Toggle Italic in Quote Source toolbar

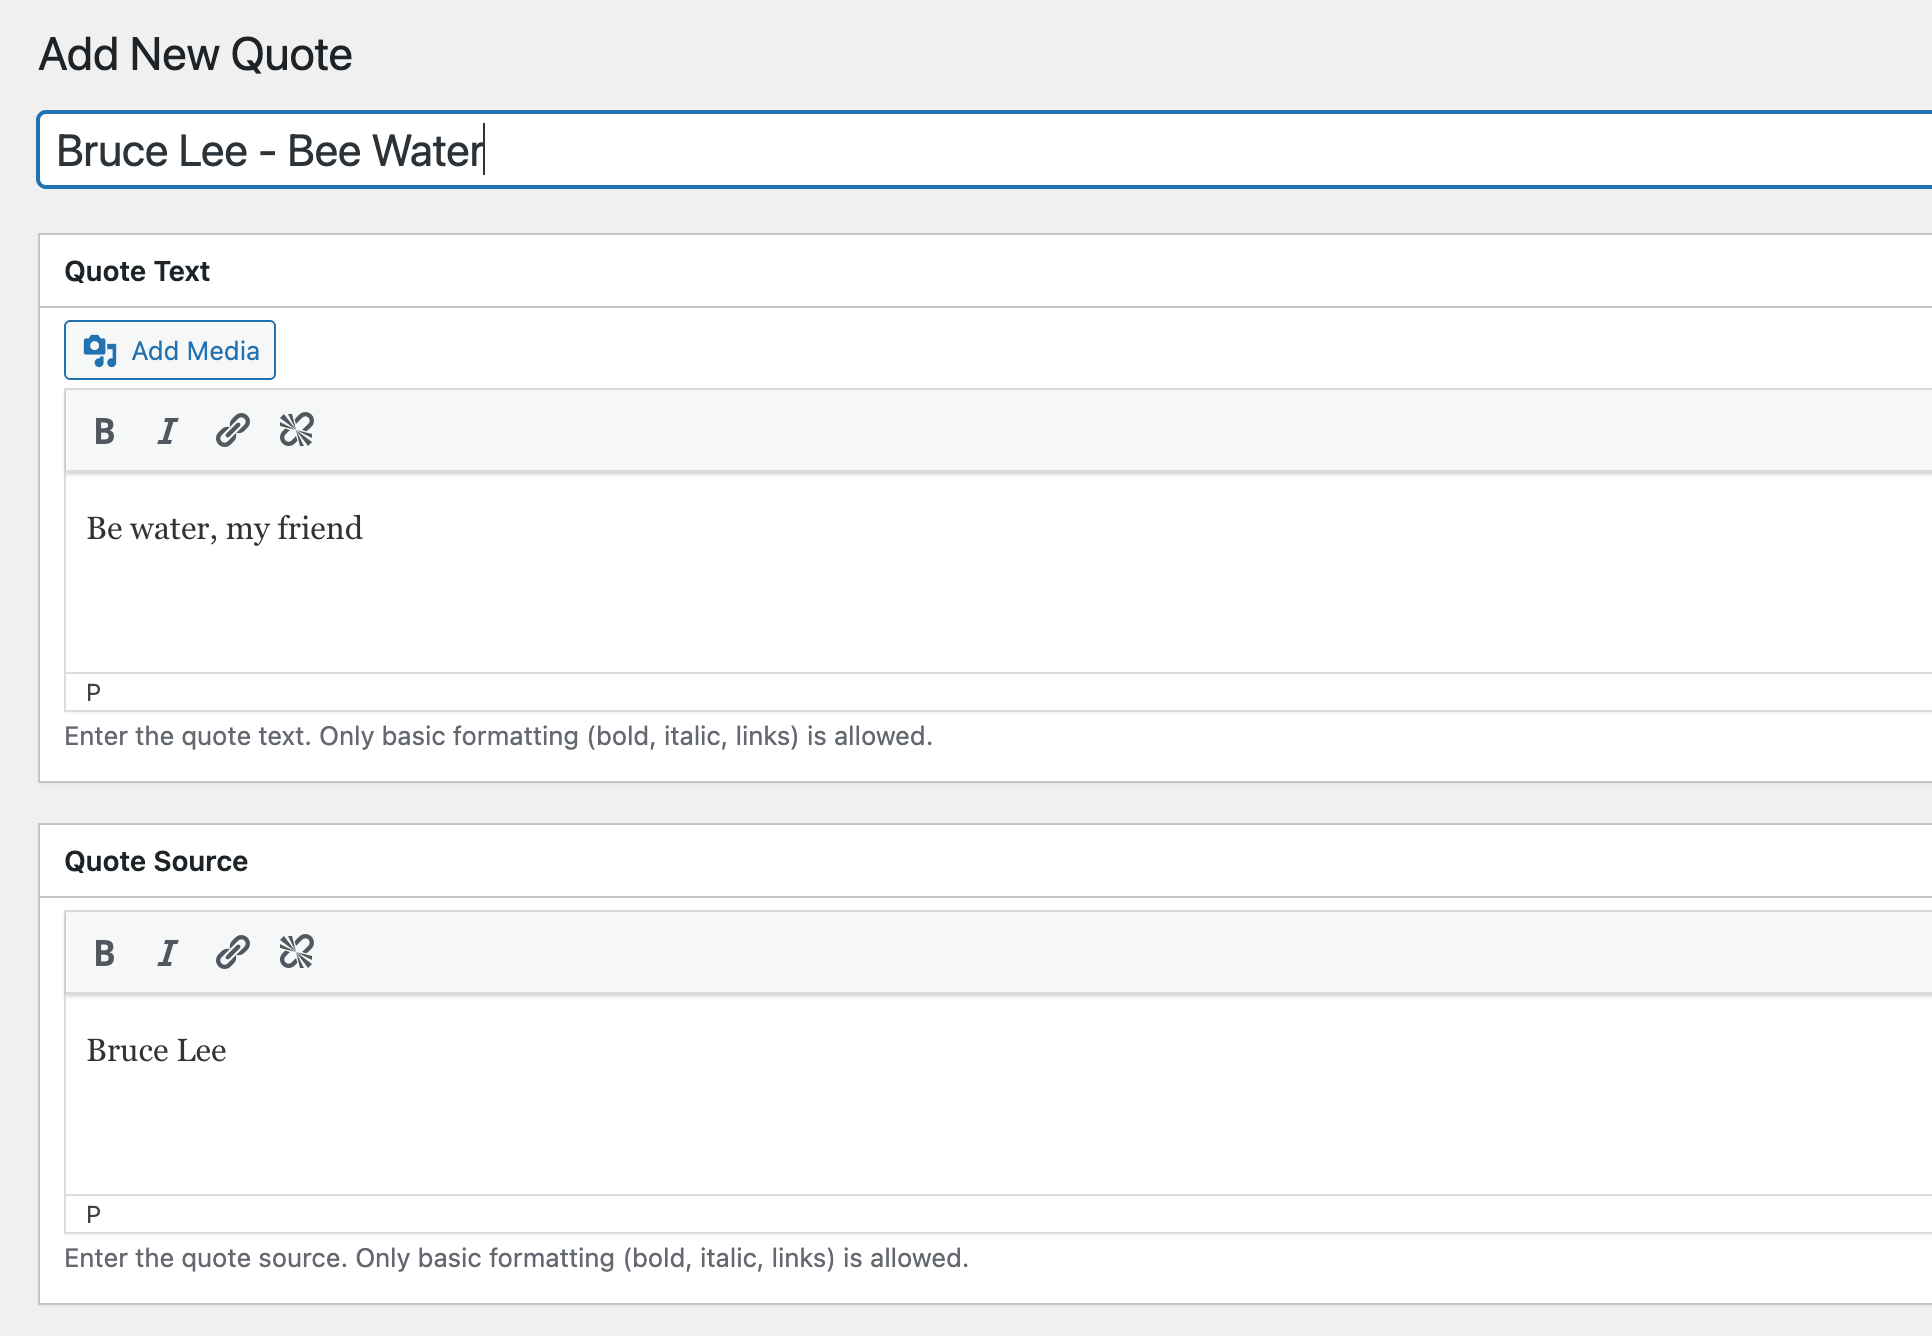point(168,953)
